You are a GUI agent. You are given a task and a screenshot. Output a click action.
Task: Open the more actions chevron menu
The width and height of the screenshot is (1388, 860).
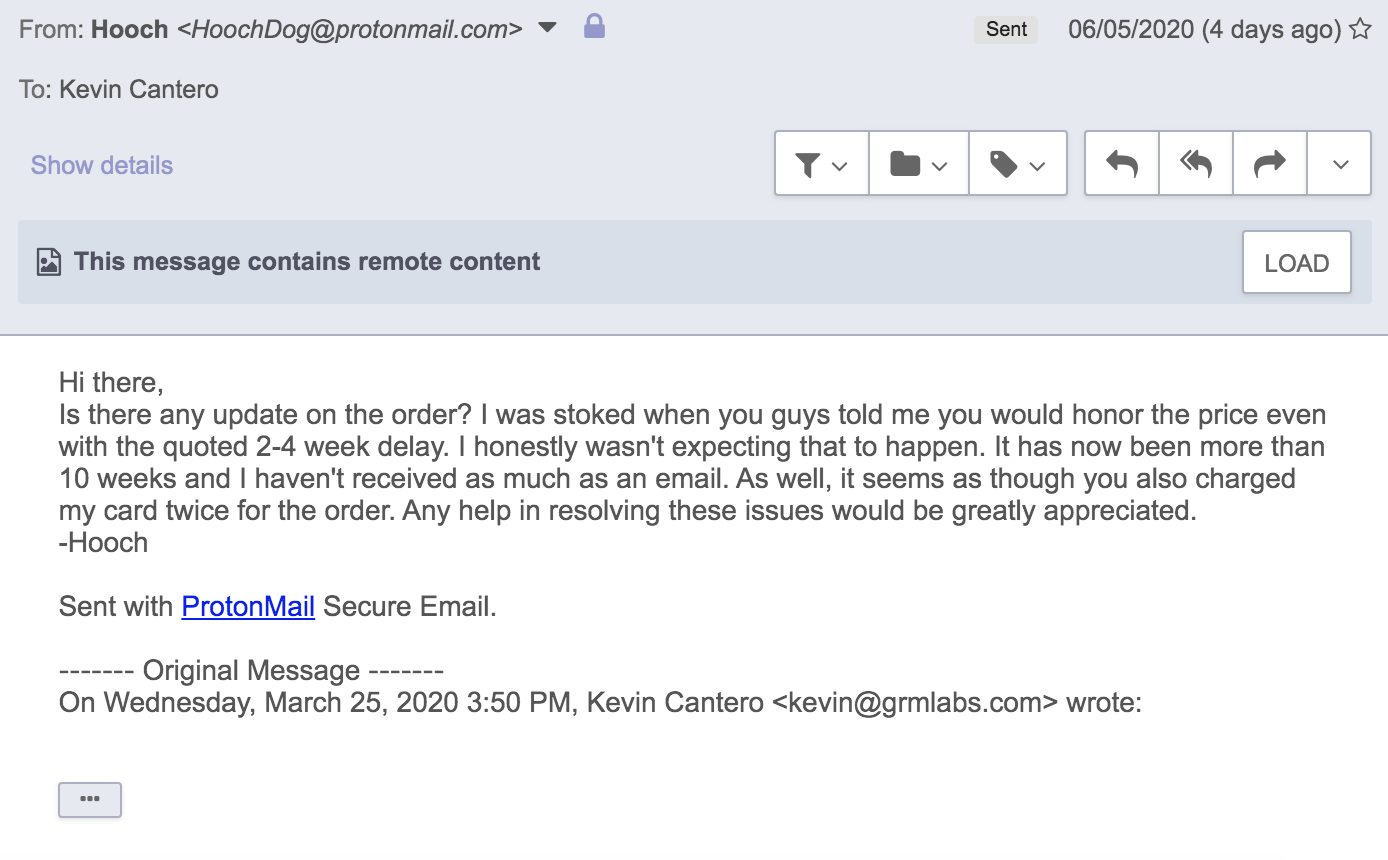click(1341, 164)
